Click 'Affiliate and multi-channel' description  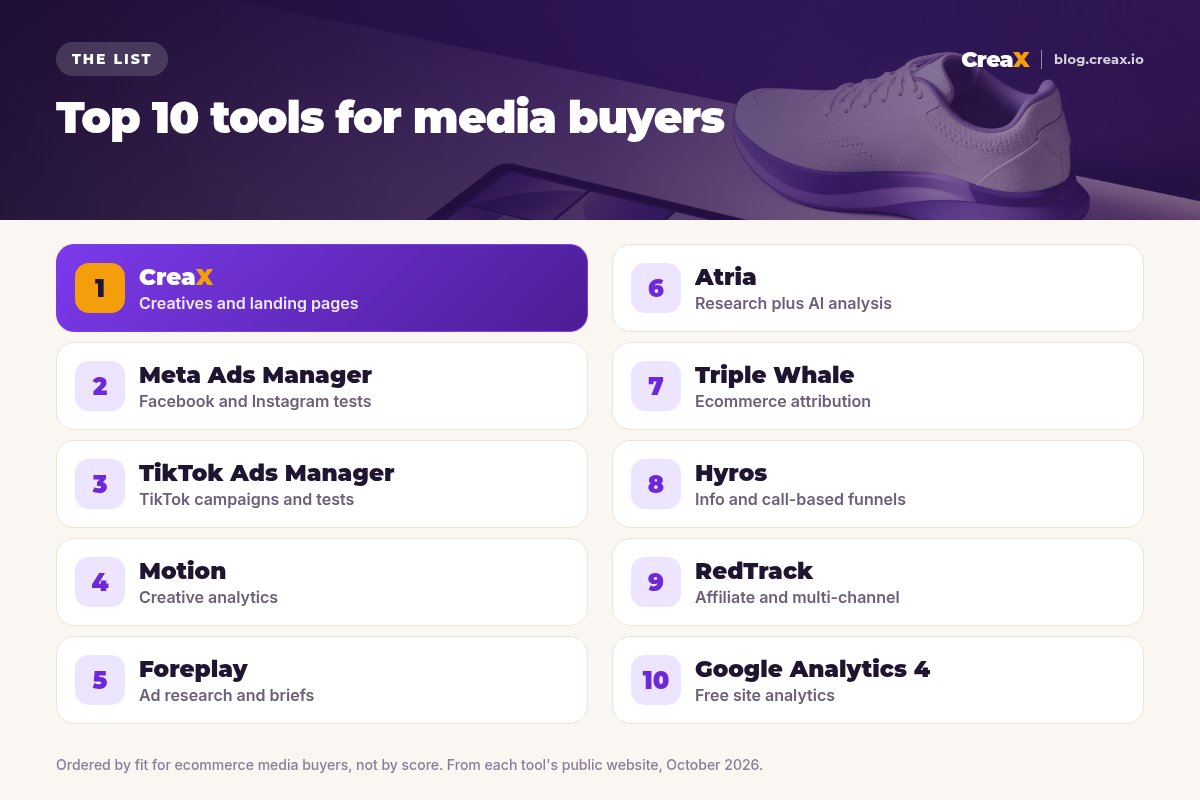click(797, 597)
